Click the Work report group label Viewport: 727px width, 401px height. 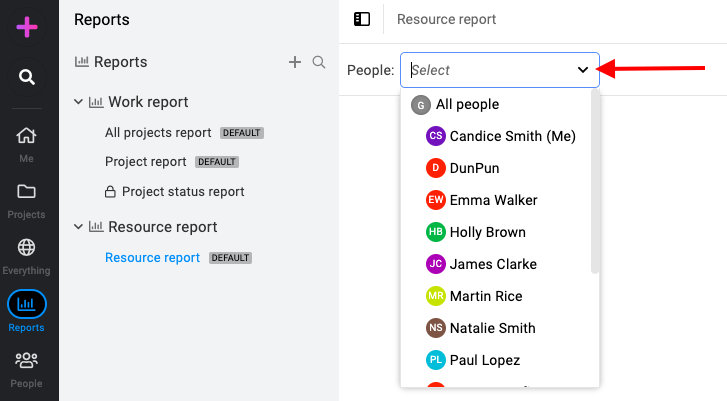[148, 102]
